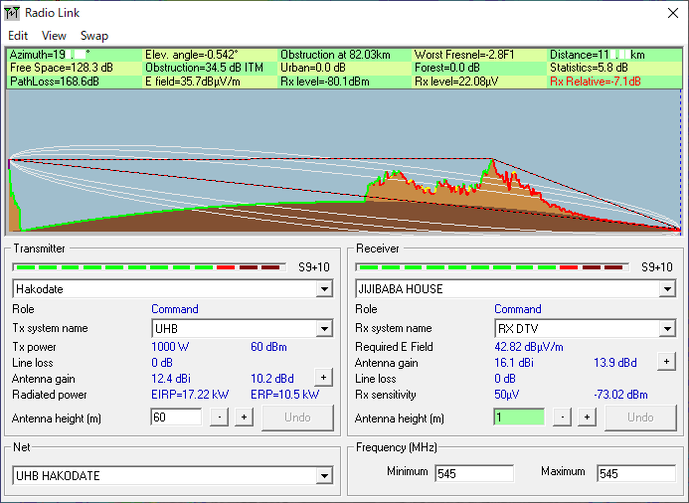The width and height of the screenshot is (689, 503).
Task: Click the 13.9 dBd receiver gain value
Action: 615,363
